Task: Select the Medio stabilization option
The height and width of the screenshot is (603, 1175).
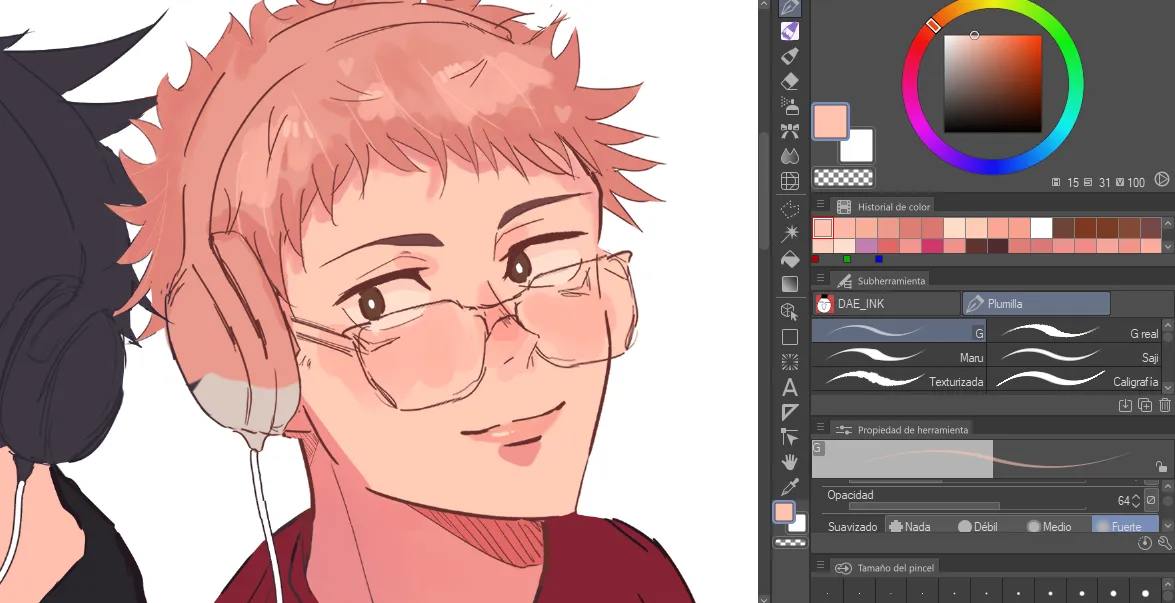Action: point(1049,527)
